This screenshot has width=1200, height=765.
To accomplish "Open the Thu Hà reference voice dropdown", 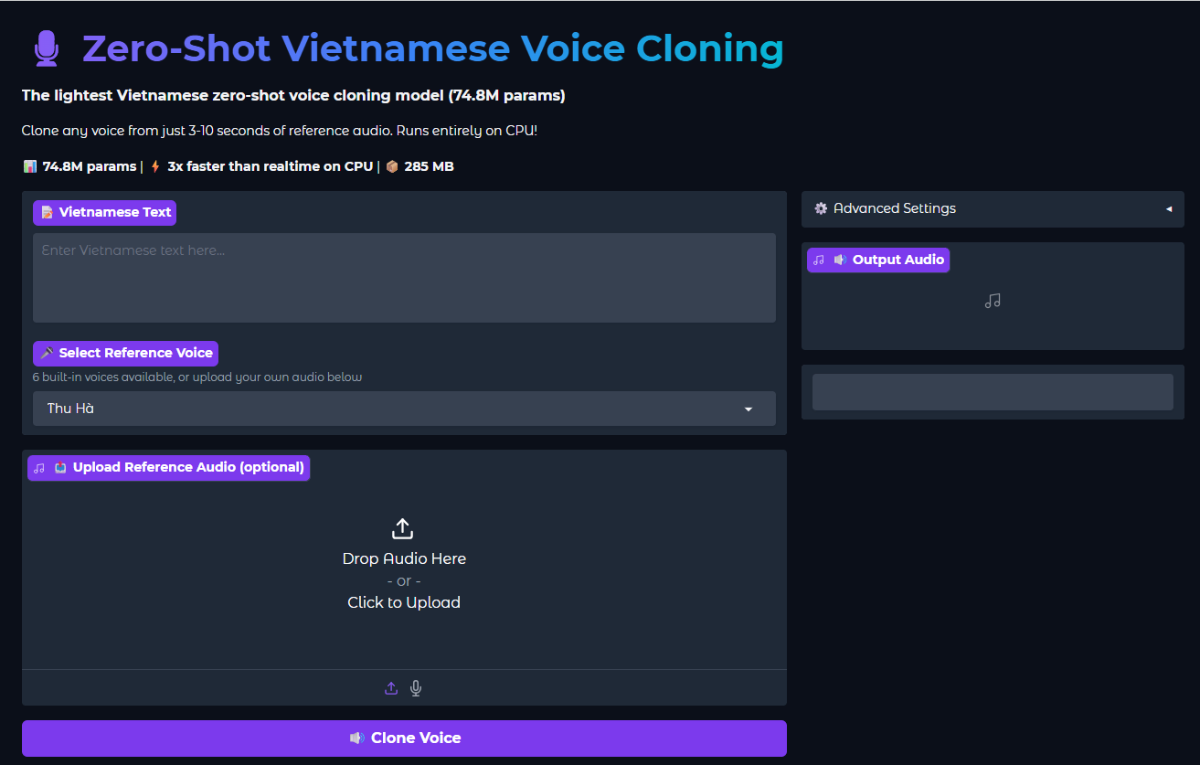I will pyautogui.click(x=404, y=408).
